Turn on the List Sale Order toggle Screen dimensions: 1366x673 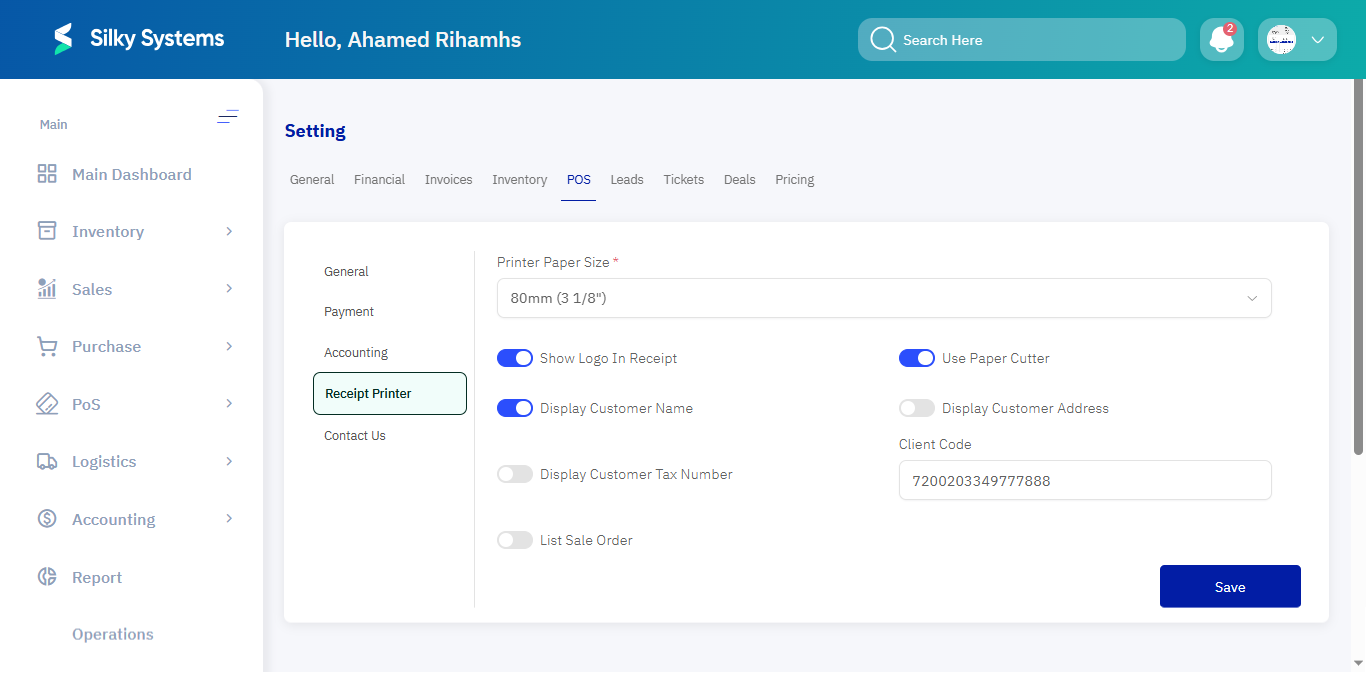pos(515,540)
